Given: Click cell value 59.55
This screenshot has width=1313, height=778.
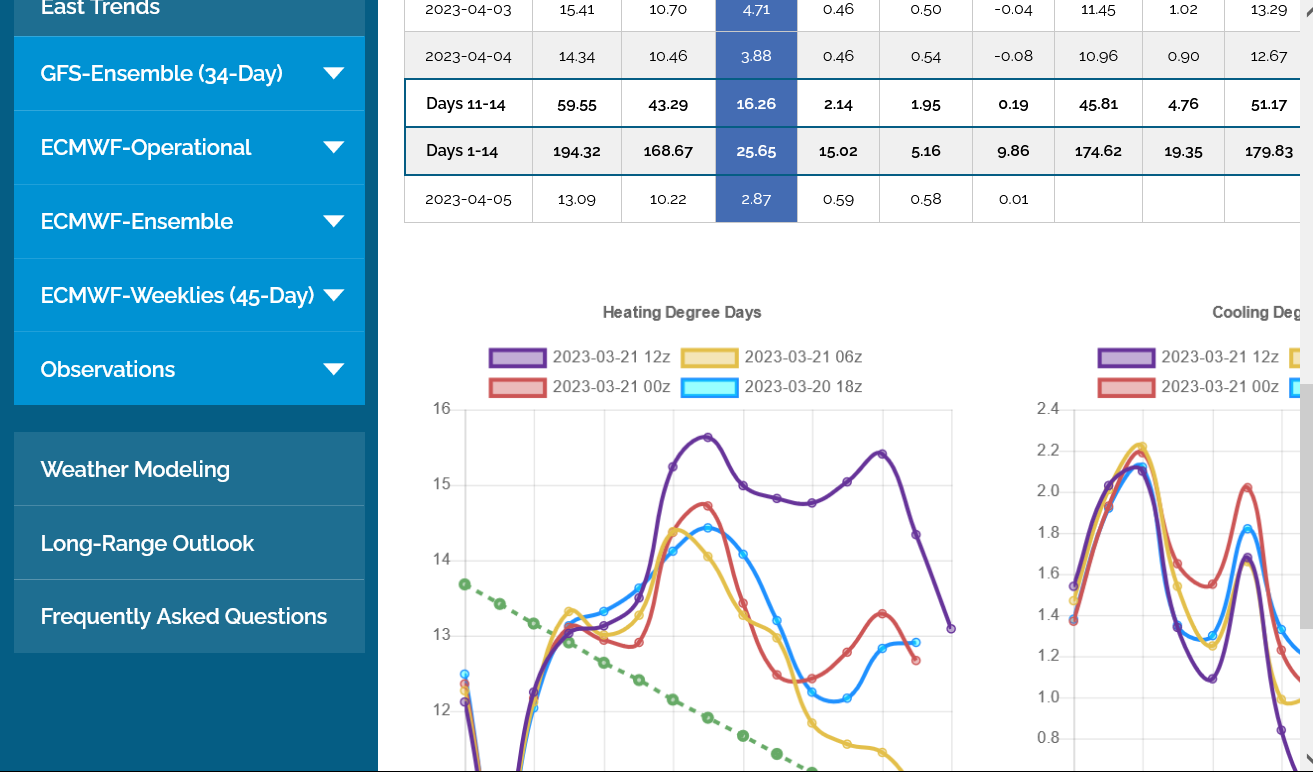Looking at the screenshot, I should click(577, 104).
